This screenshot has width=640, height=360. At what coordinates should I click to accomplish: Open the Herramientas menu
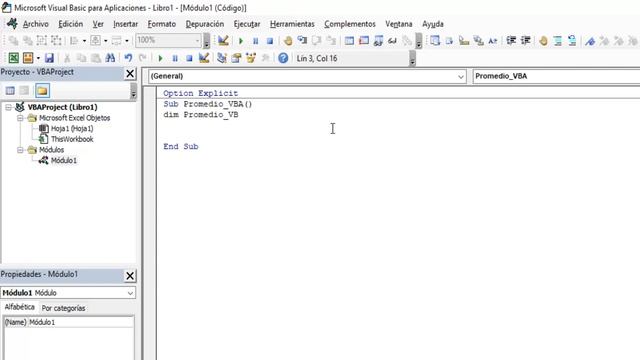(292, 24)
